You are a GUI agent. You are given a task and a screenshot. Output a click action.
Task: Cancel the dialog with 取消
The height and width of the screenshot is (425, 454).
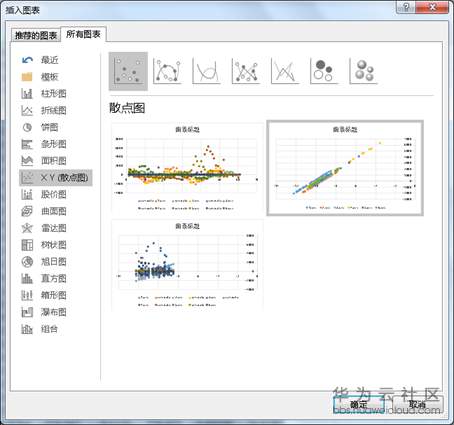417,405
